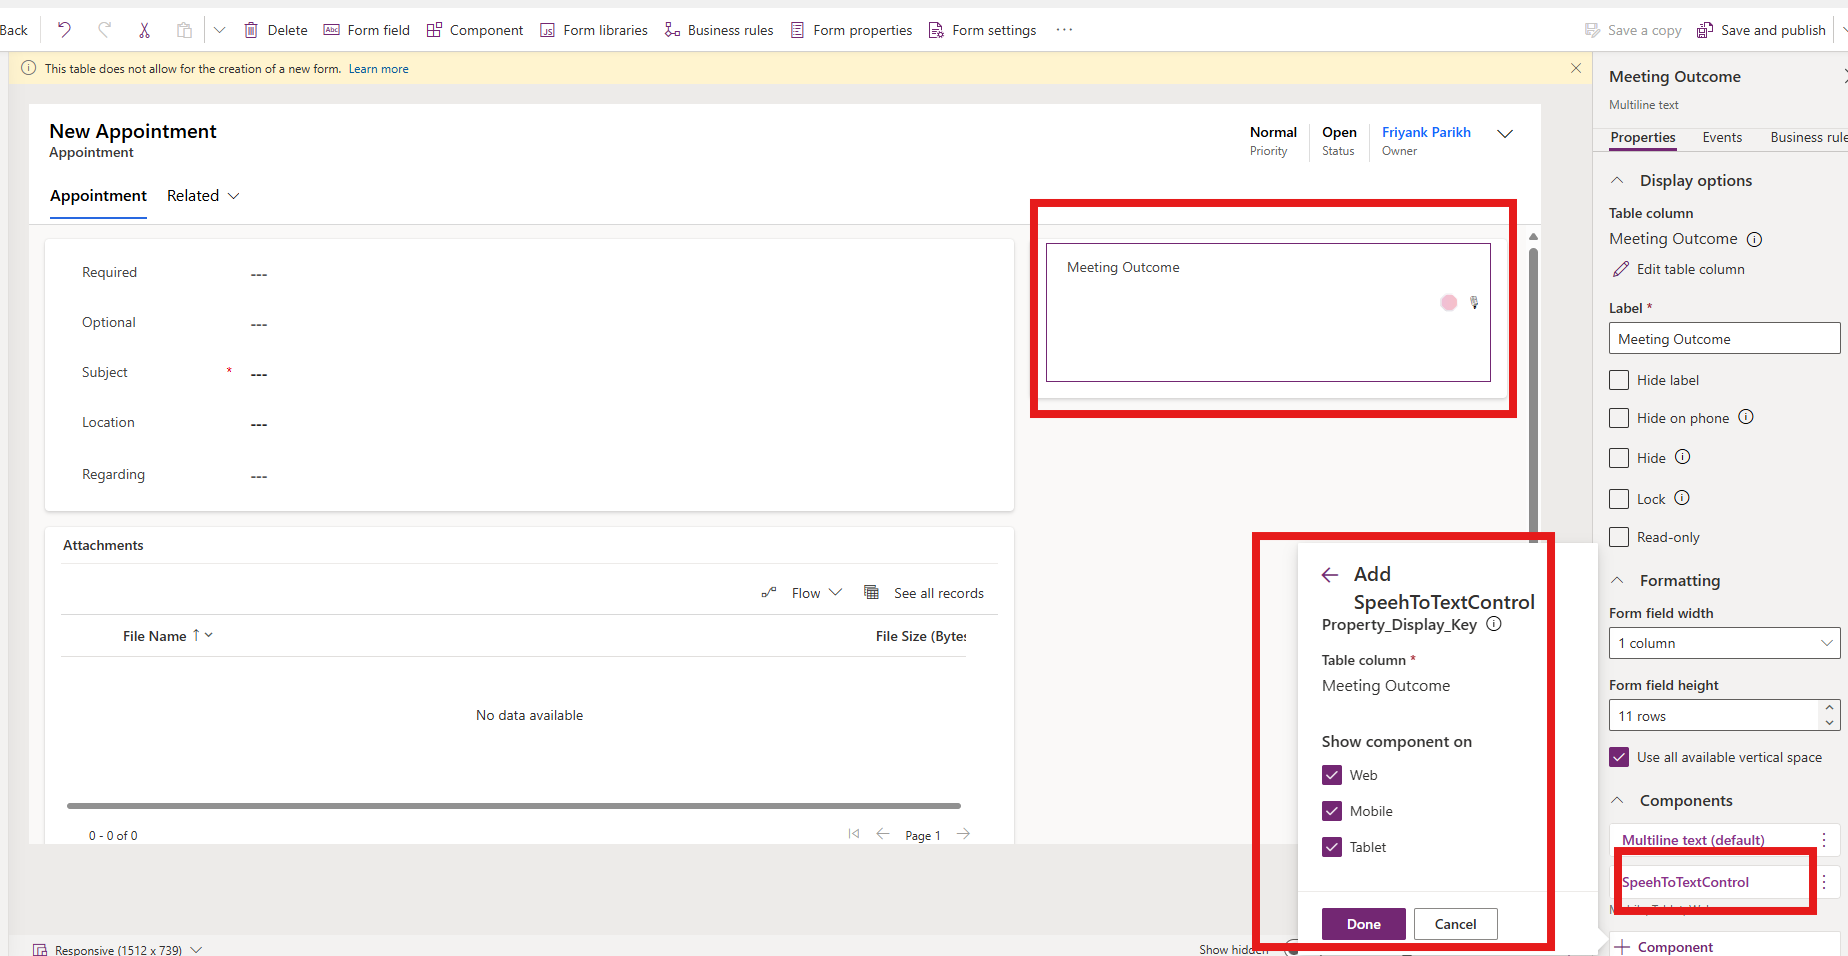Click the Cut scissors icon
This screenshot has height=956, width=1848.
pyautogui.click(x=144, y=30)
